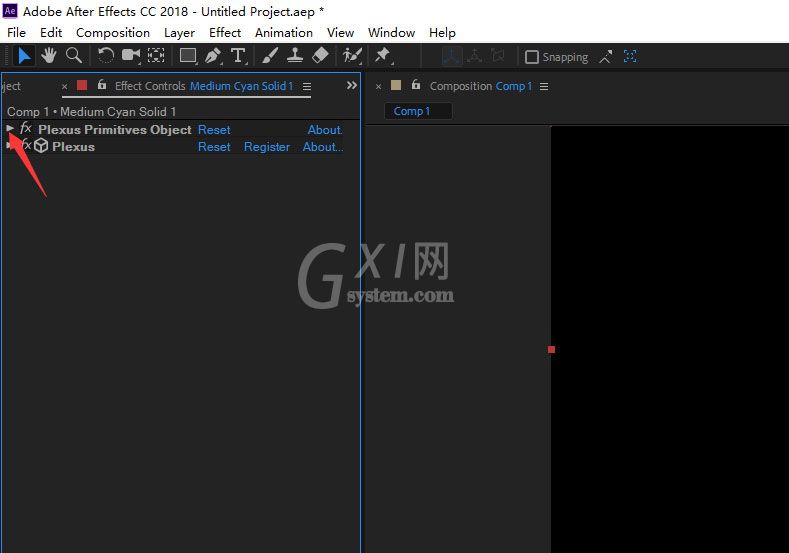The width and height of the screenshot is (789, 553).
Task: Select the Horizontal Type tool
Action: 239,56
